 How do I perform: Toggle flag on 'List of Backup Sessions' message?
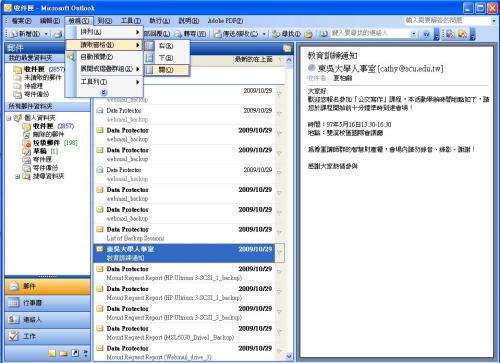click(280, 232)
